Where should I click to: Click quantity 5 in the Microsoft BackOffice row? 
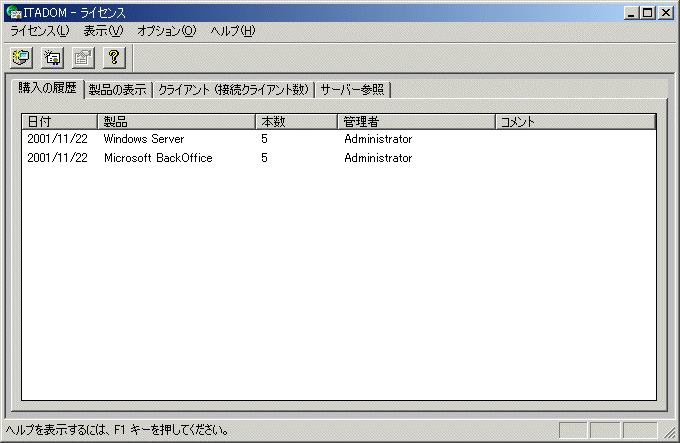point(264,158)
